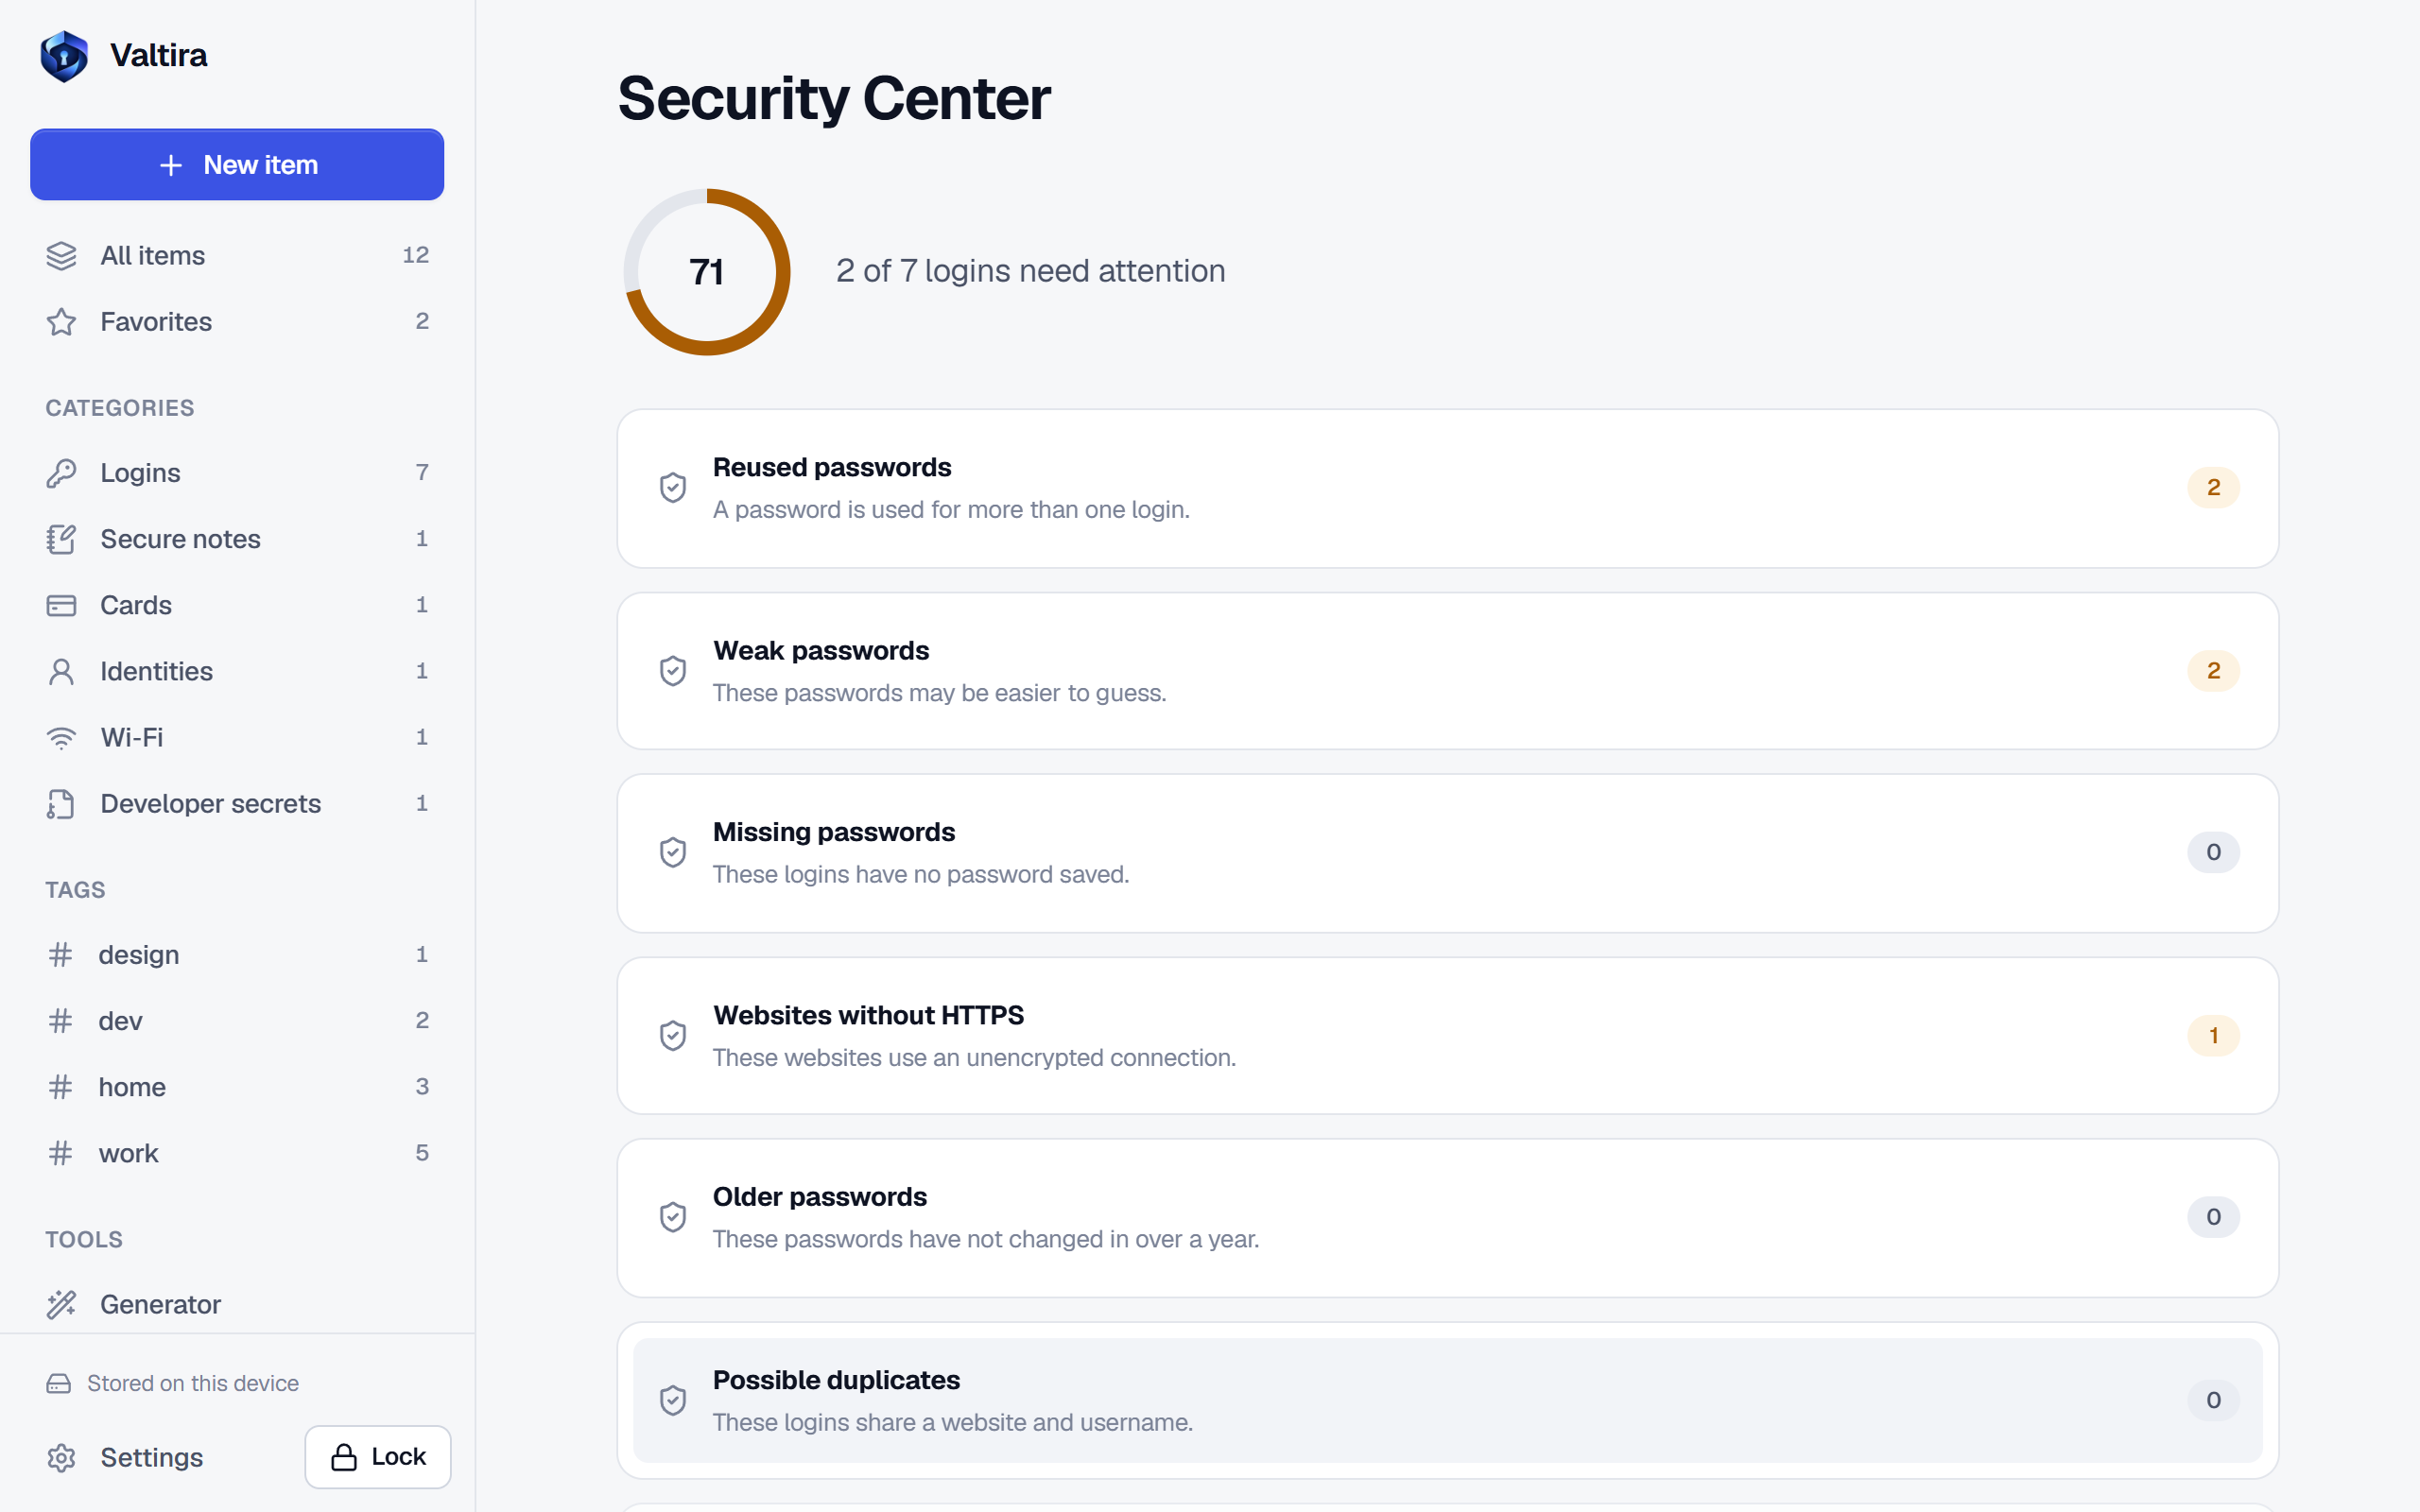Screen dimensions: 2420x1512
Task: Select the Logins category
Action: click(x=237, y=473)
